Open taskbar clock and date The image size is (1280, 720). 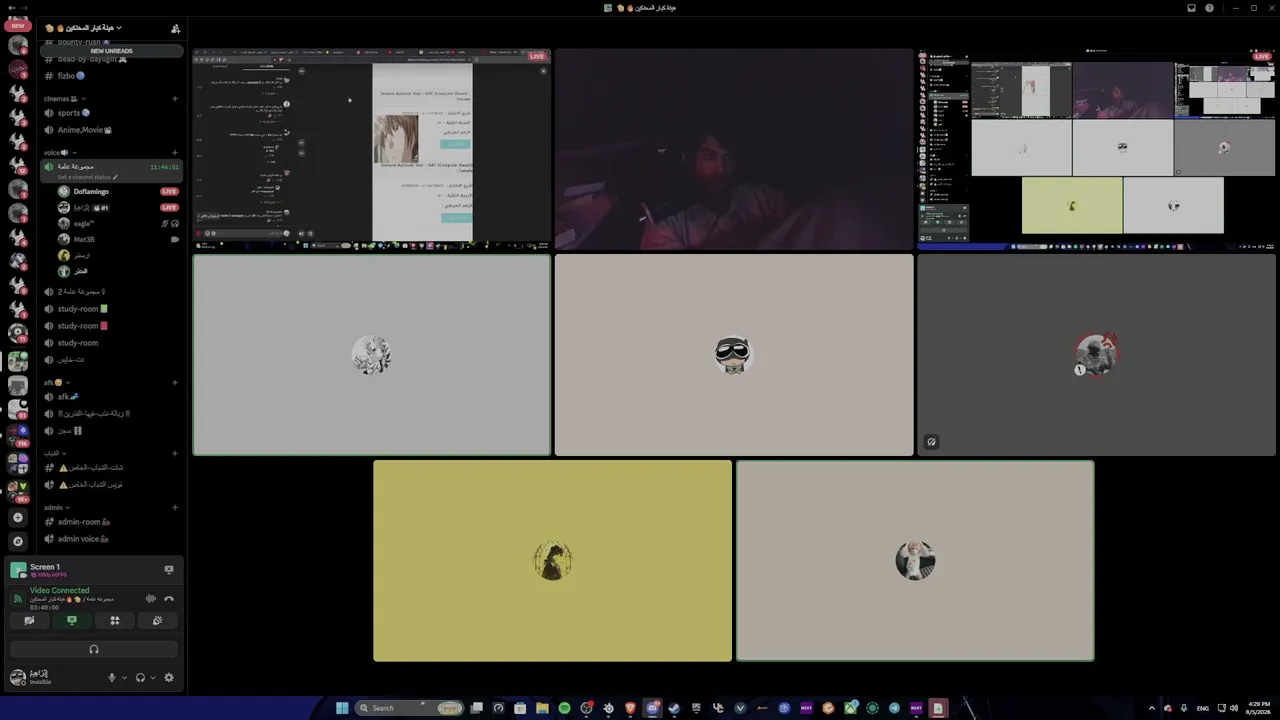click(1258, 708)
